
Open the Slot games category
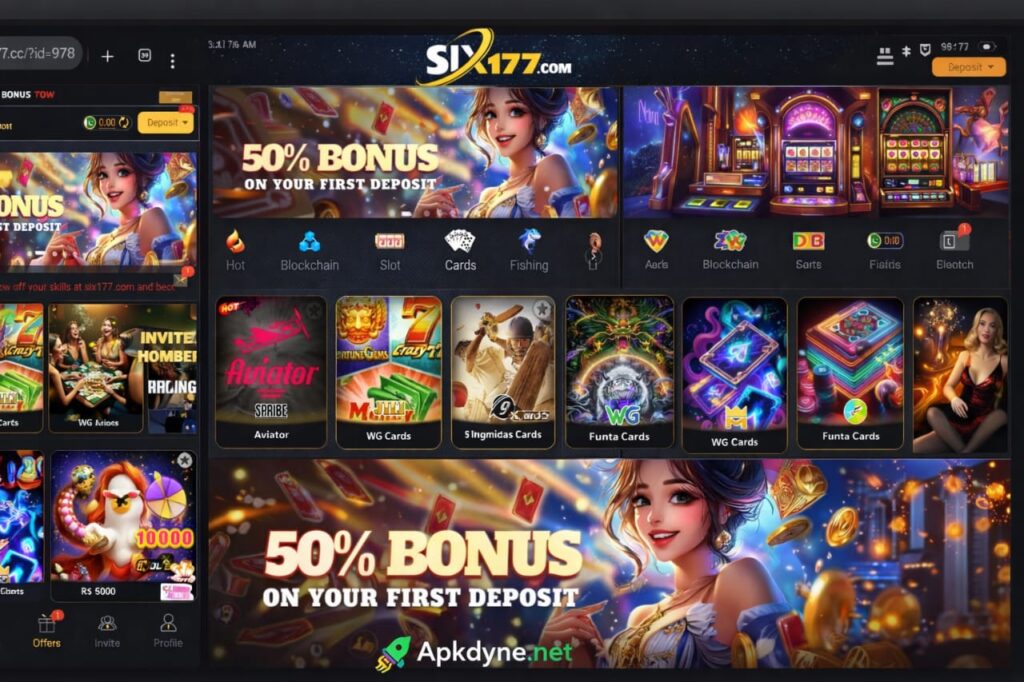(390, 250)
